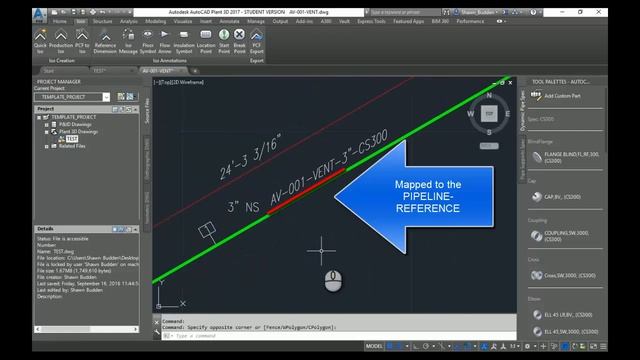Open the AutoCAD application menu logo

(x=39, y=15)
